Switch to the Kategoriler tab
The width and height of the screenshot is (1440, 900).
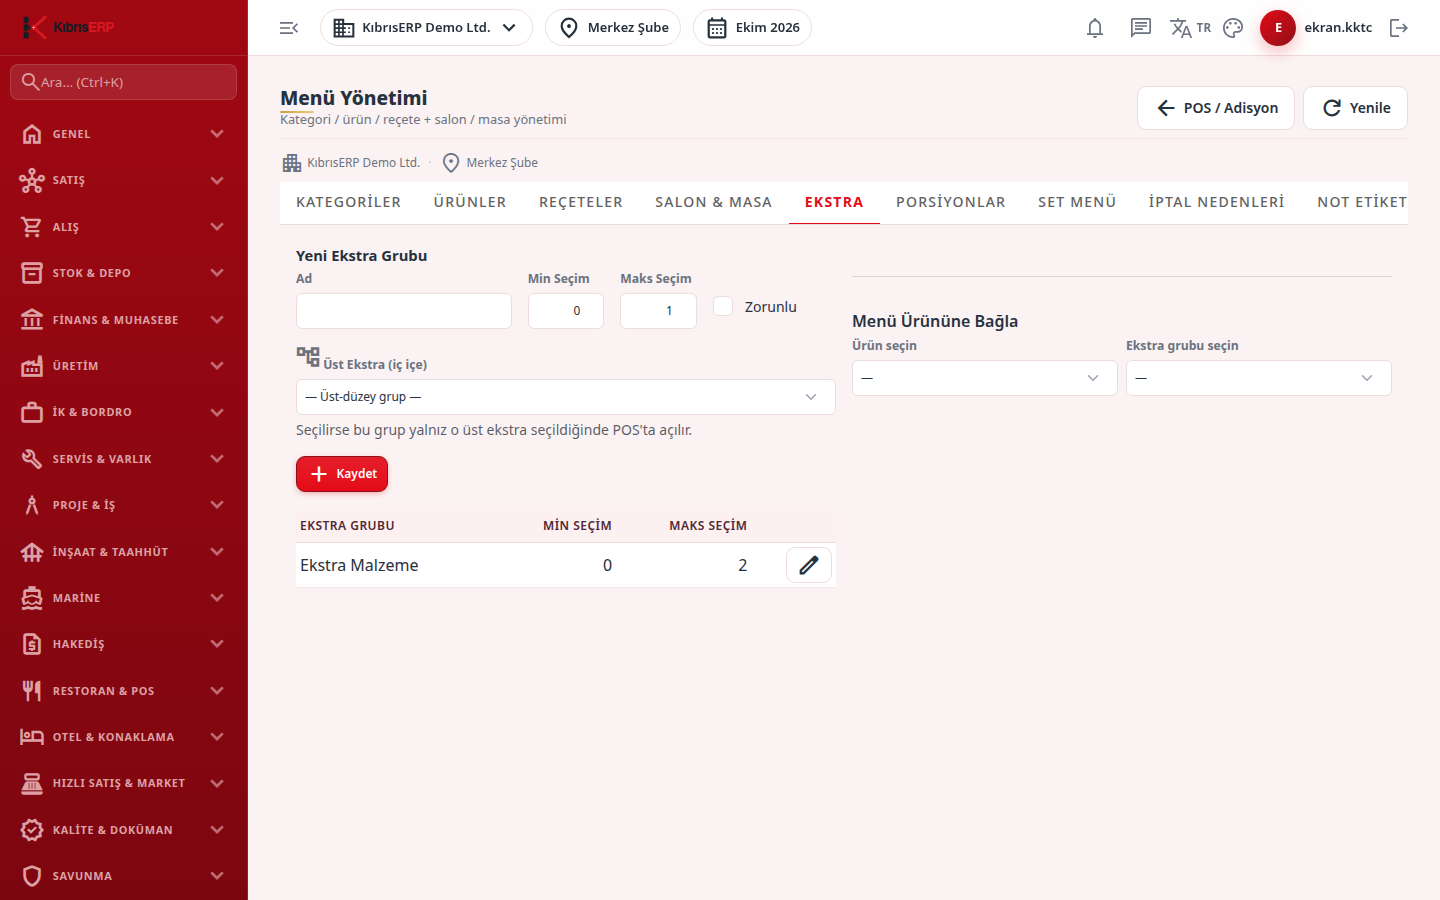(348, 202)
